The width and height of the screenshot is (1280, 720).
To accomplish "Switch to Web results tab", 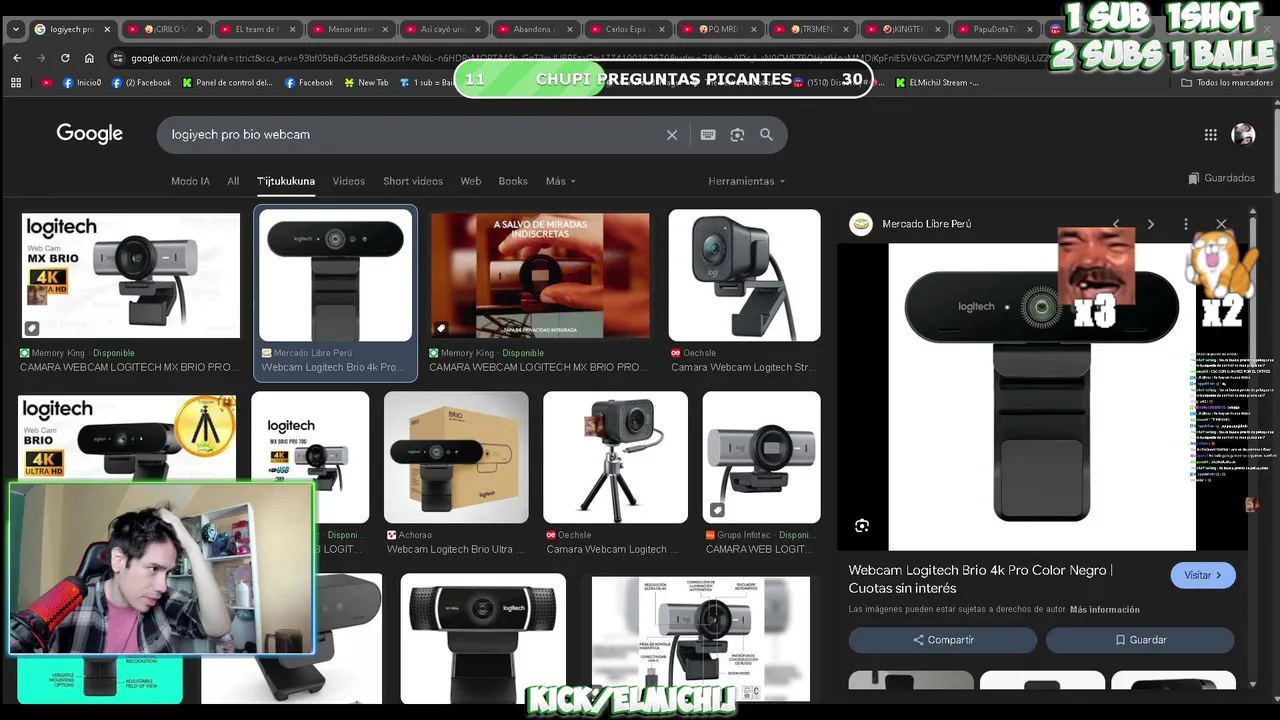I will 471,181.
